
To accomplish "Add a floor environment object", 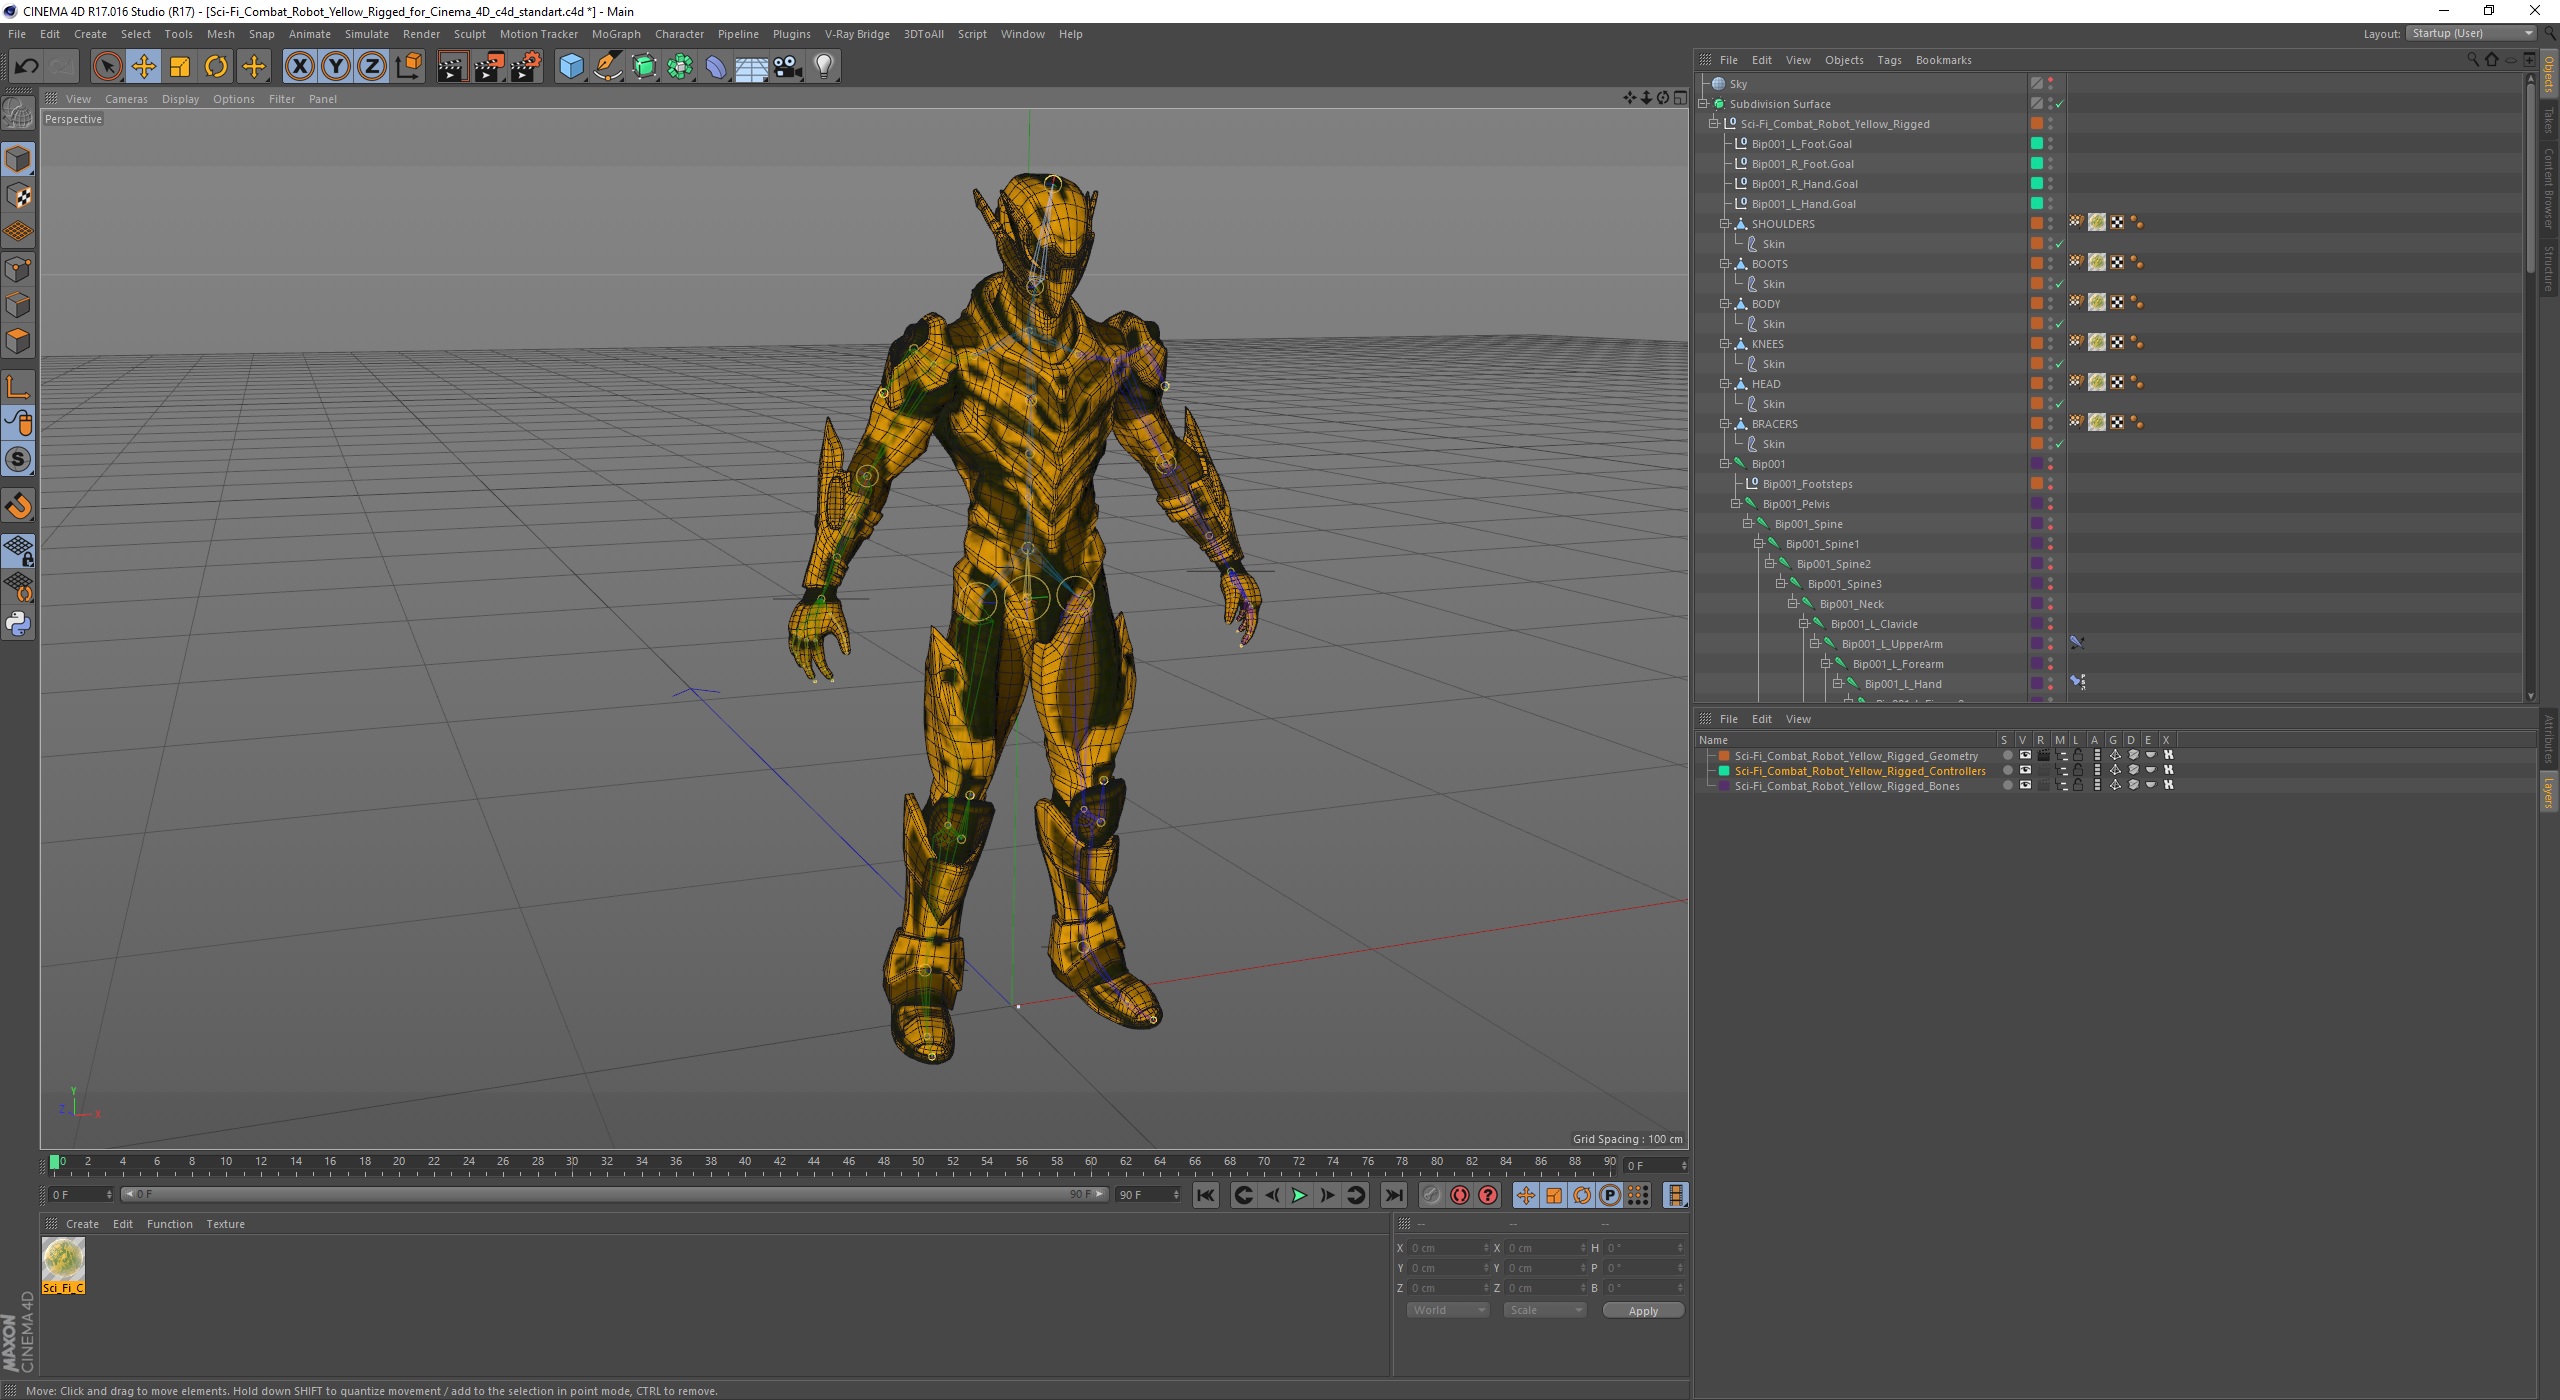I will coord(752,67).
